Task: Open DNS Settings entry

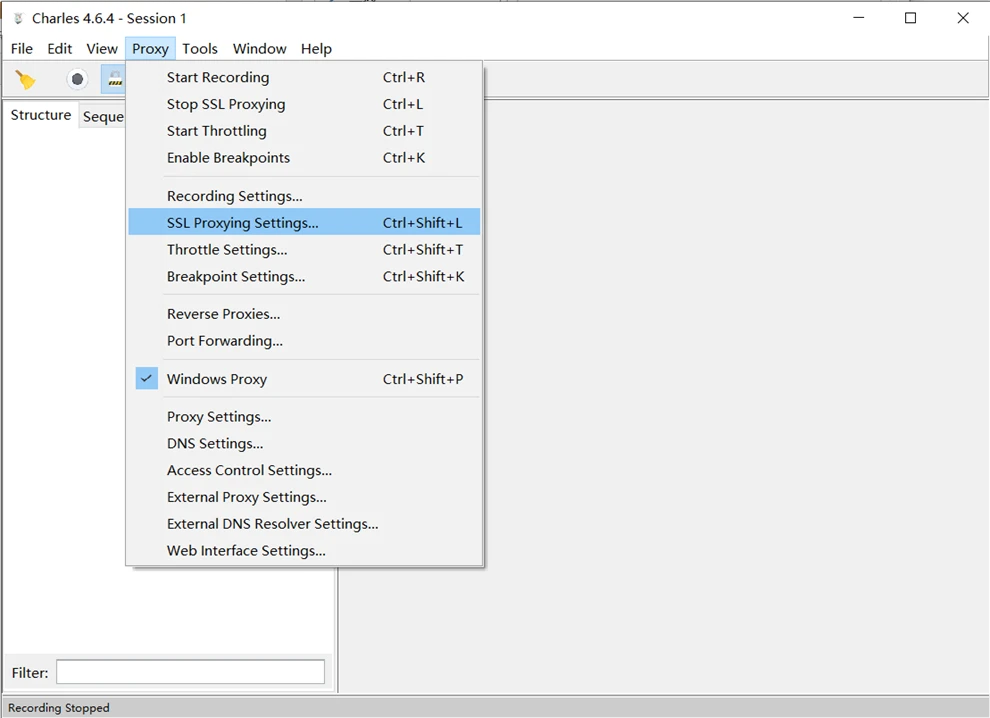Action: pyautogui.click(x=304, y=443)
